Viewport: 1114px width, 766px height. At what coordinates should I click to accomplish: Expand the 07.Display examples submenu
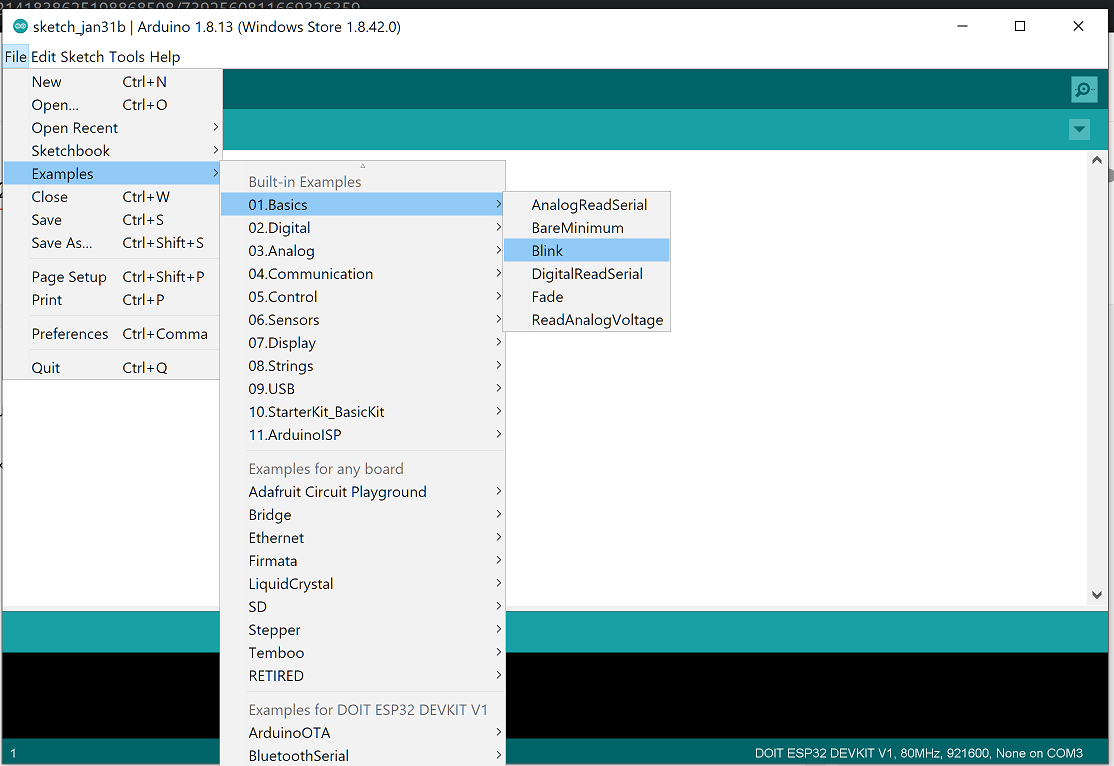click(362, 342)
